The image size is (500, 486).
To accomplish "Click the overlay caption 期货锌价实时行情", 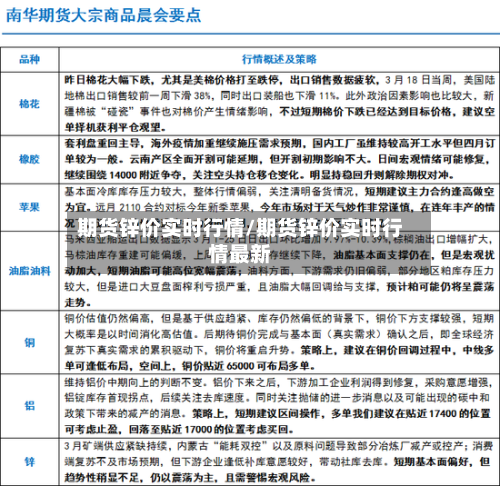I will click(239, 241).
